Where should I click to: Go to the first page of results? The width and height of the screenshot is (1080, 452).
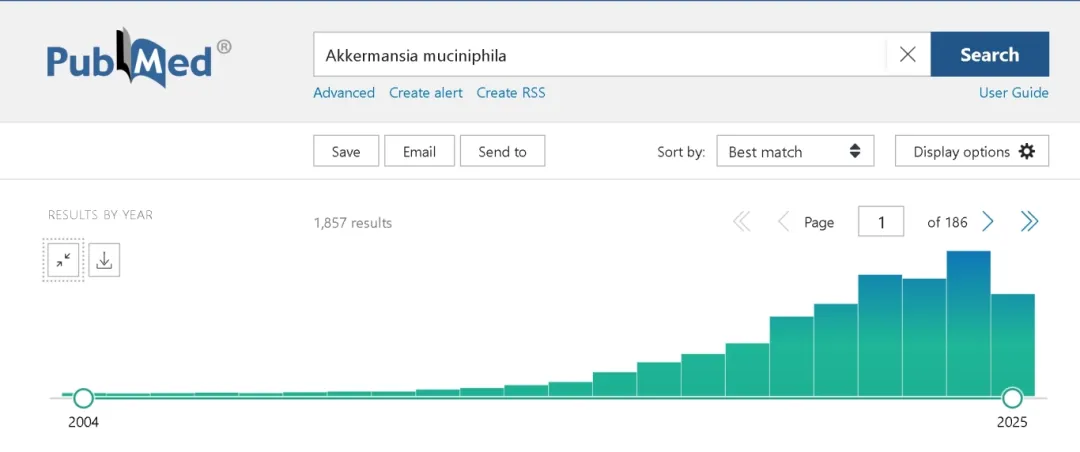point(741,222)
